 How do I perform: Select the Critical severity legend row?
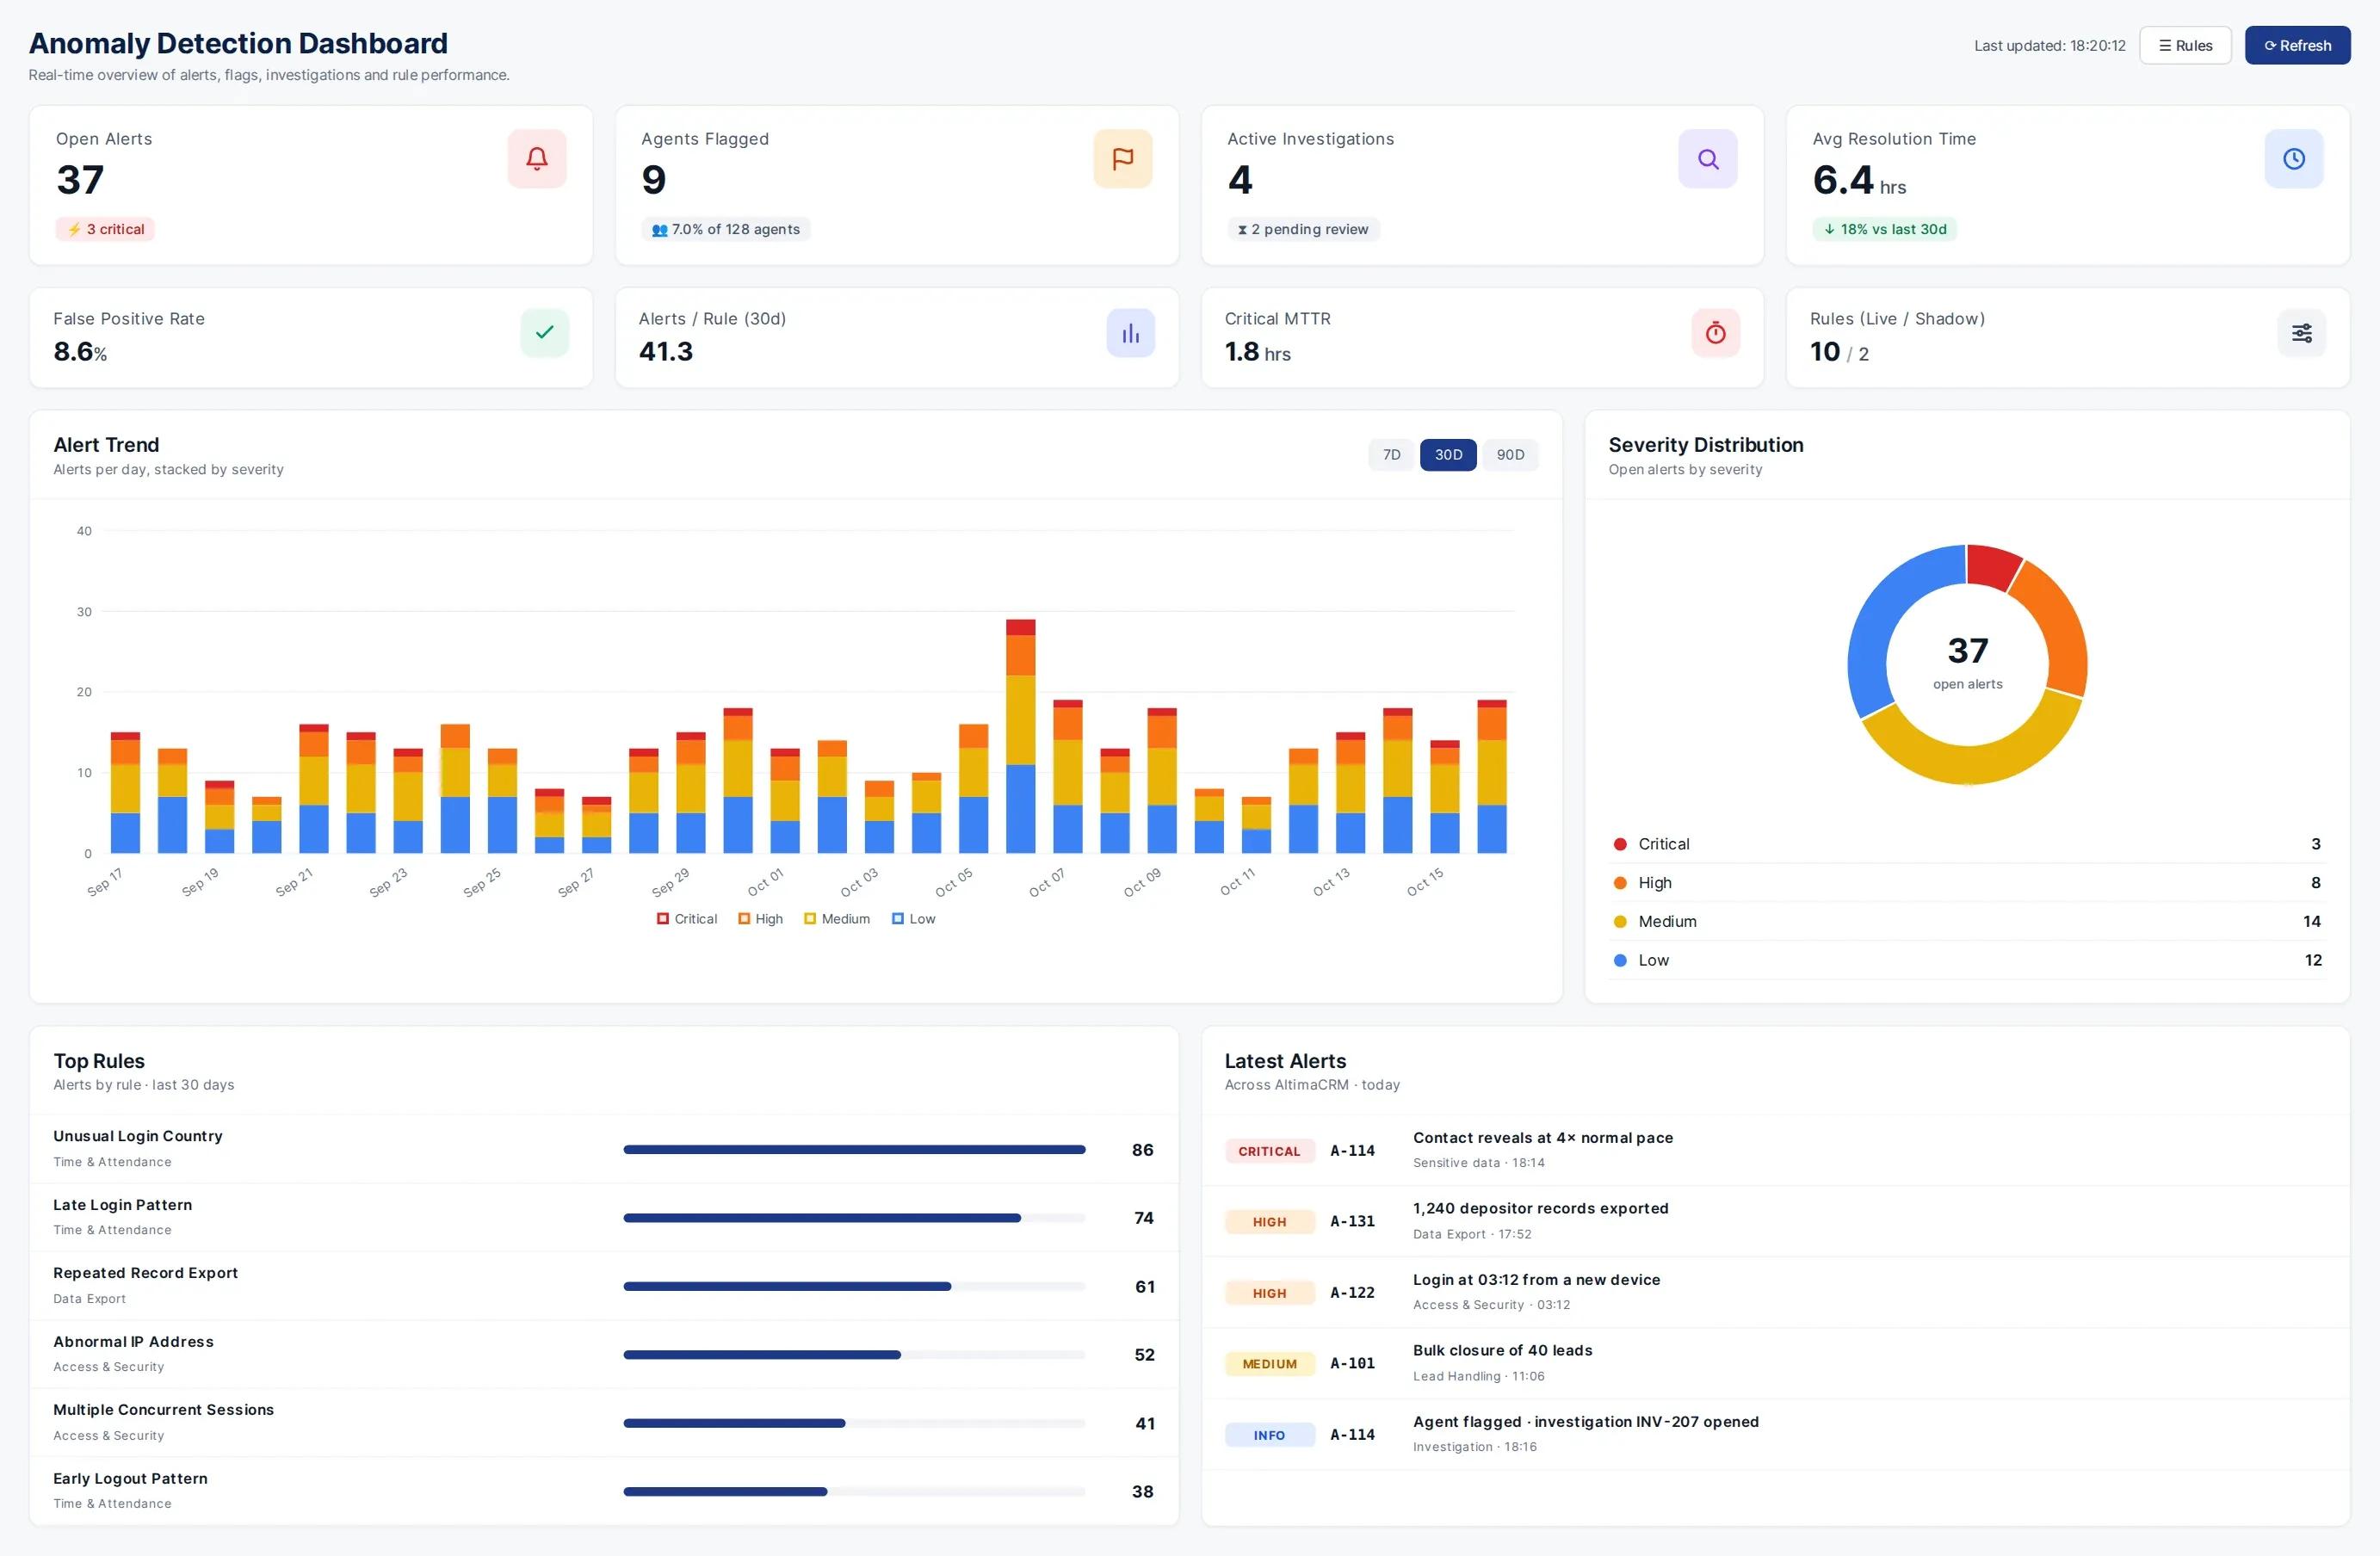[1967, 844]
